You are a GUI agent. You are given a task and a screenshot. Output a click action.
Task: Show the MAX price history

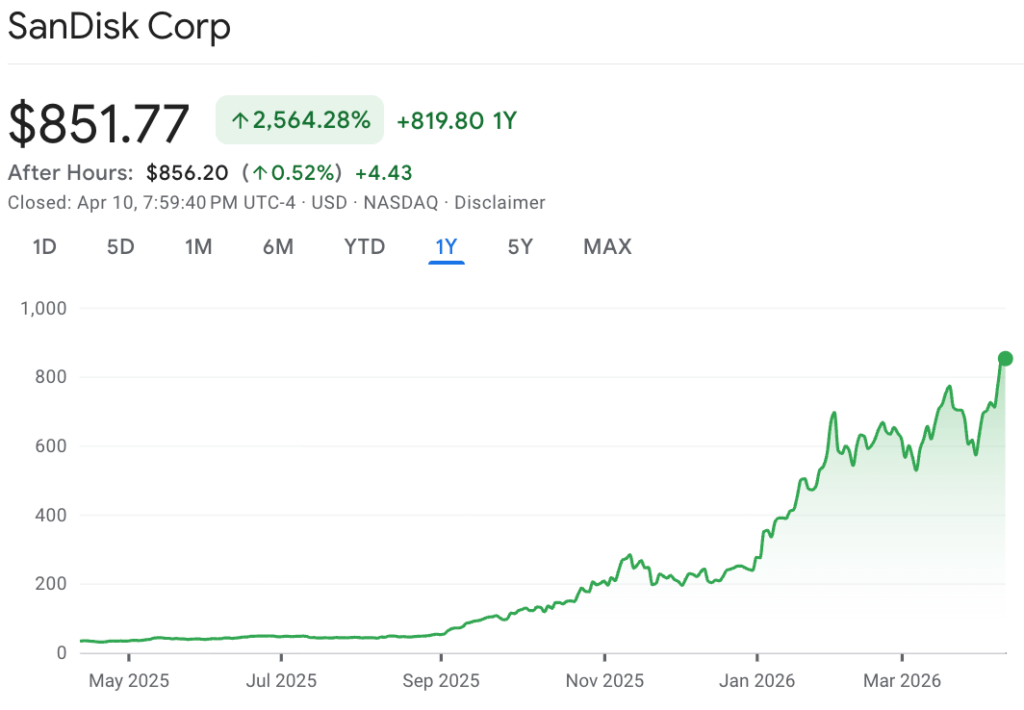[x=607, y=246]
